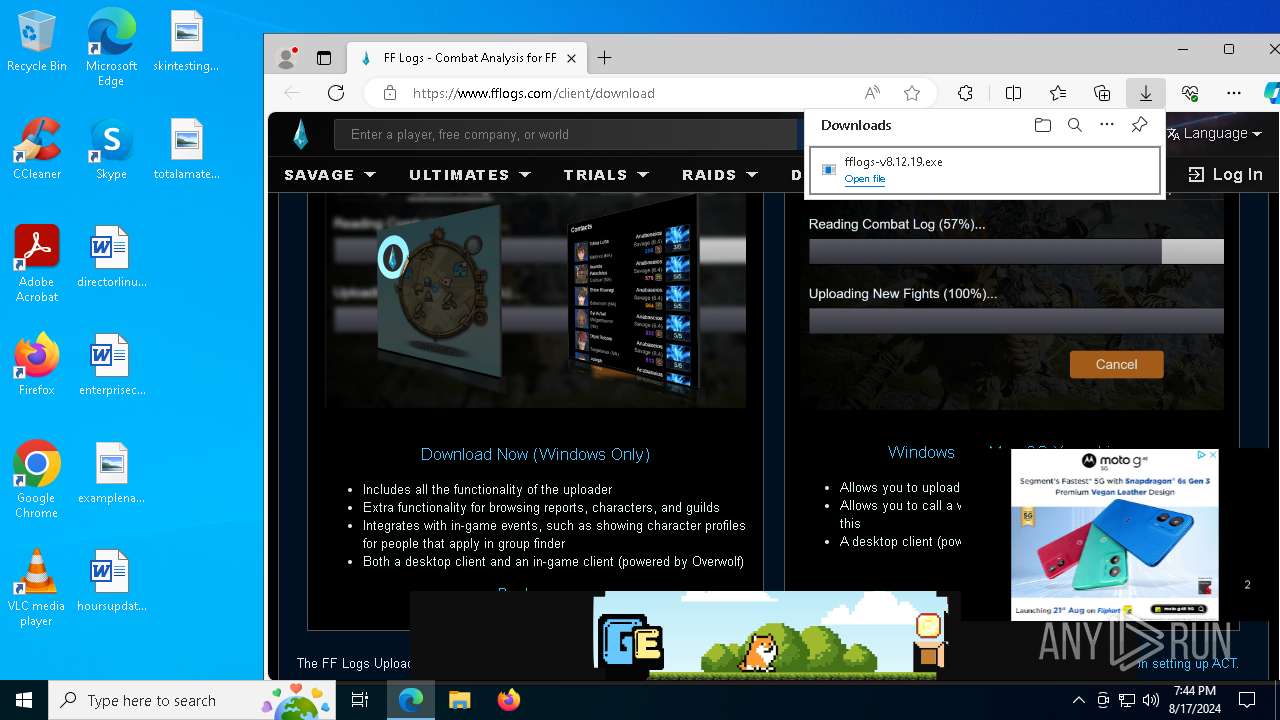This screenshot has width=1280, height=720.
Task: Select the directorlinu Word document
Action: [111, 257]
